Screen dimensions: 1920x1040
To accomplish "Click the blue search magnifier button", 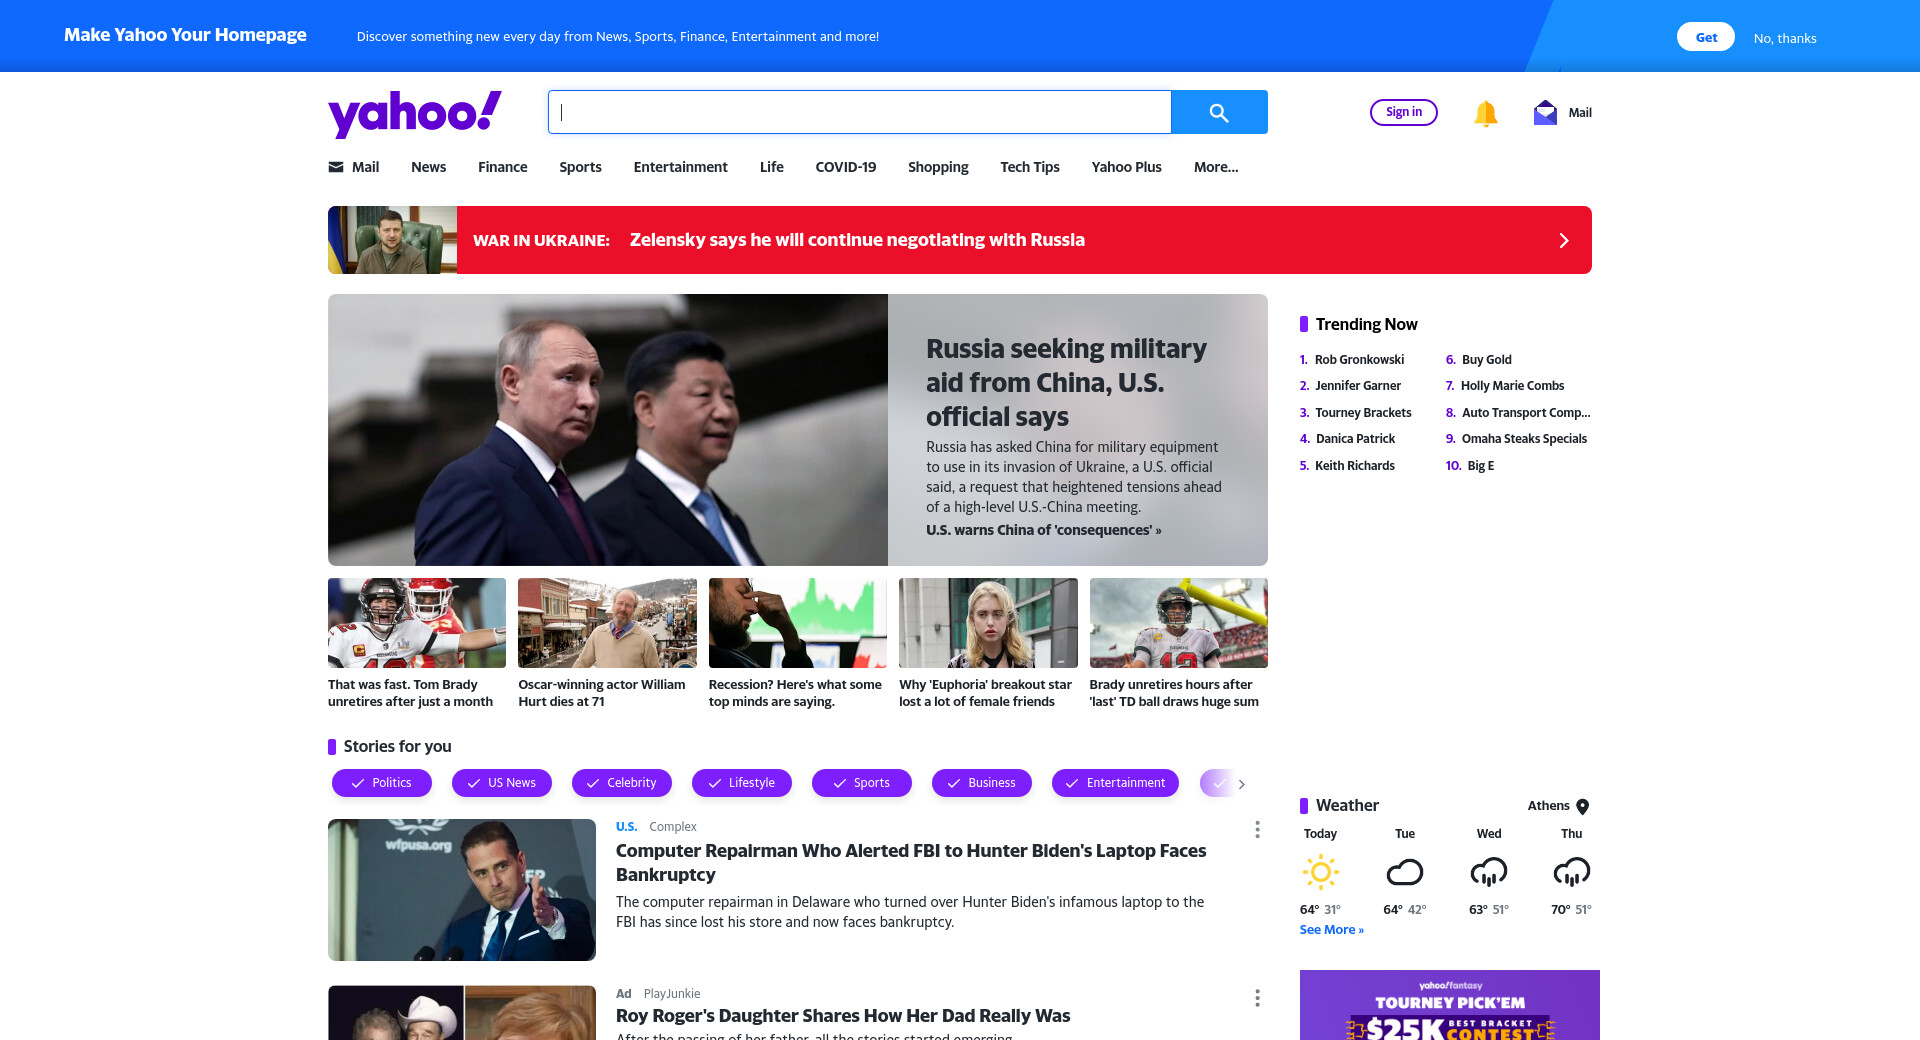I will 1219,112.
